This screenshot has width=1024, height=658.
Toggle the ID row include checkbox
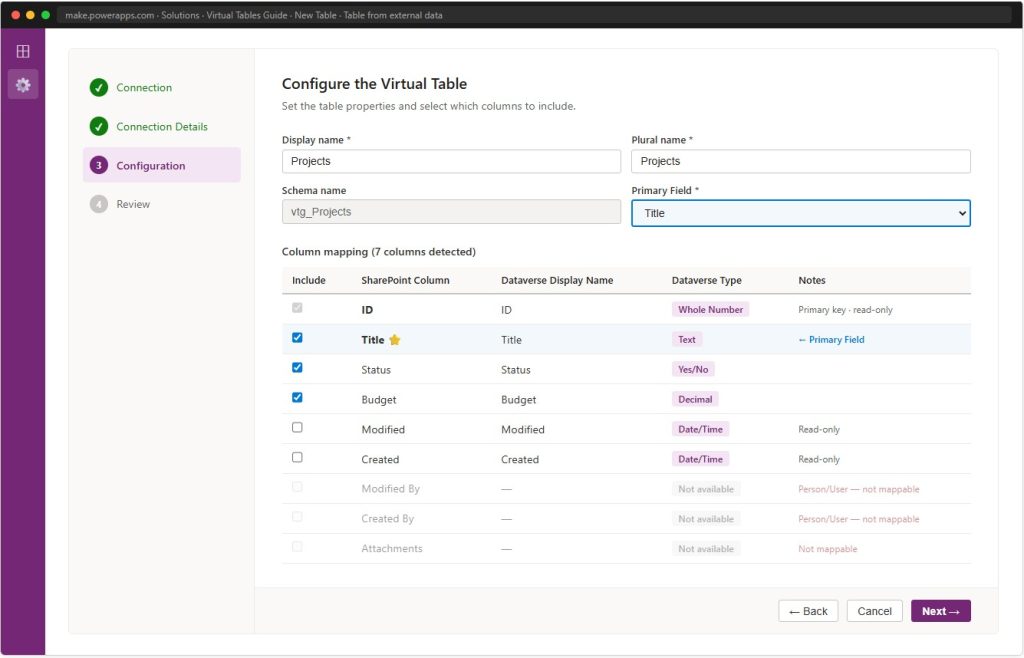click(x=297, y=307)
